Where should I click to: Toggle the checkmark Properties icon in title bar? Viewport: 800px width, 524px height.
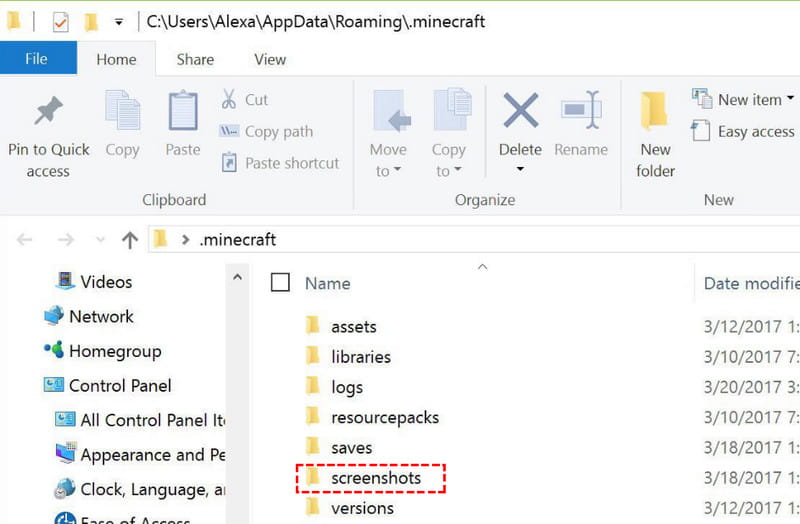[x=60, y=22]
